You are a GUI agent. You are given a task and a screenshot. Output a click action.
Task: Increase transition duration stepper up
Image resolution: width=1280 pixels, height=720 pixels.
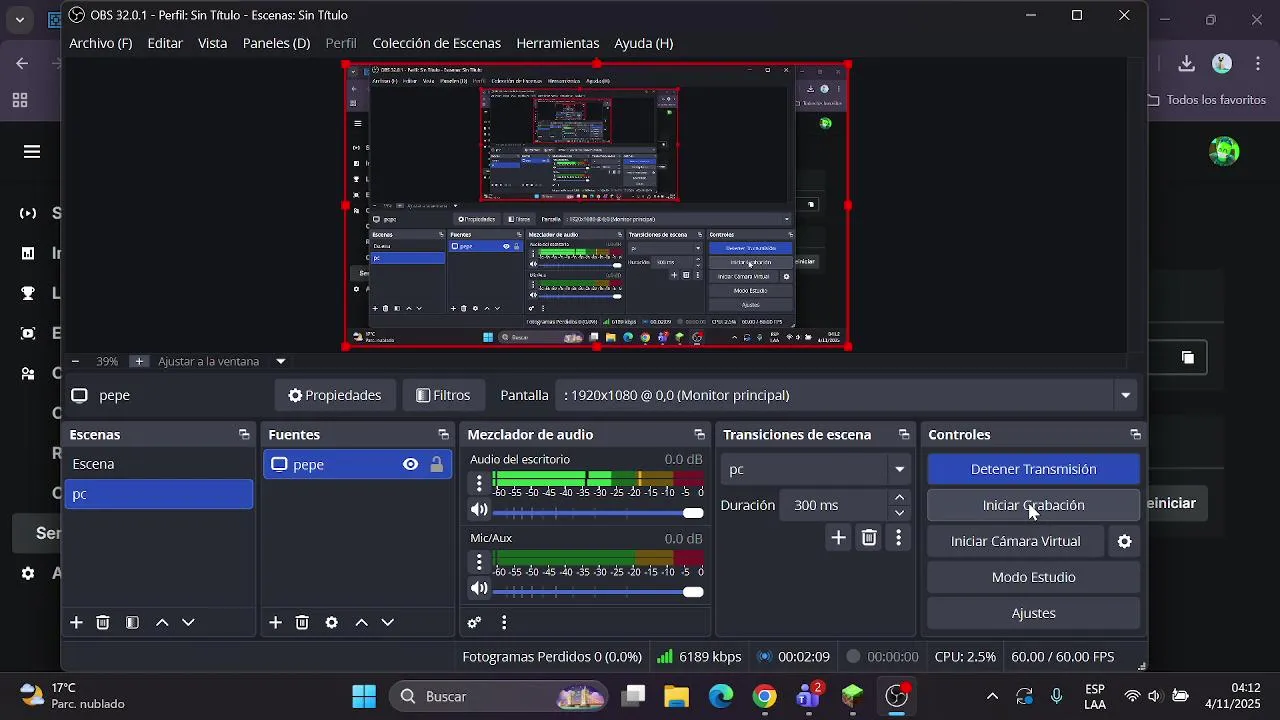900,497
